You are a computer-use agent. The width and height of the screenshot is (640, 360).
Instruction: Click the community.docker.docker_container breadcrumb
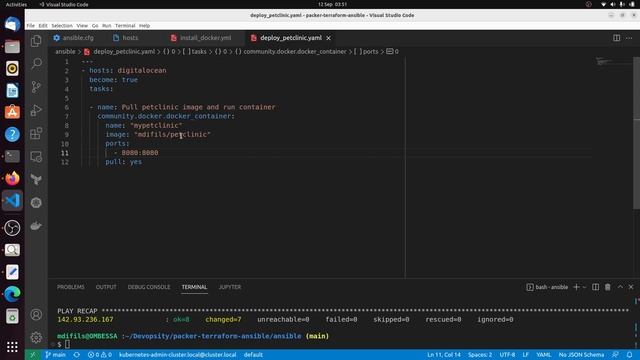291,51
